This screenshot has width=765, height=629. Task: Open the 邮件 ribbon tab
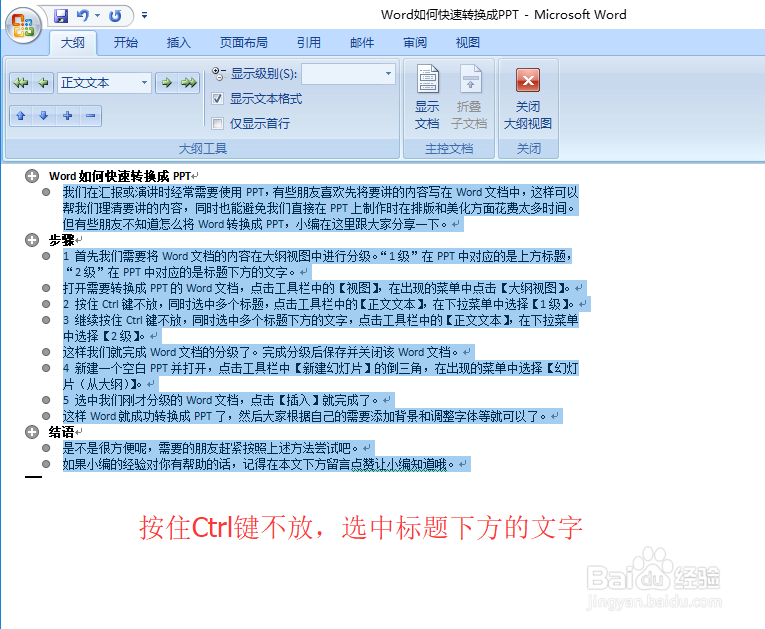click(362, 43)
